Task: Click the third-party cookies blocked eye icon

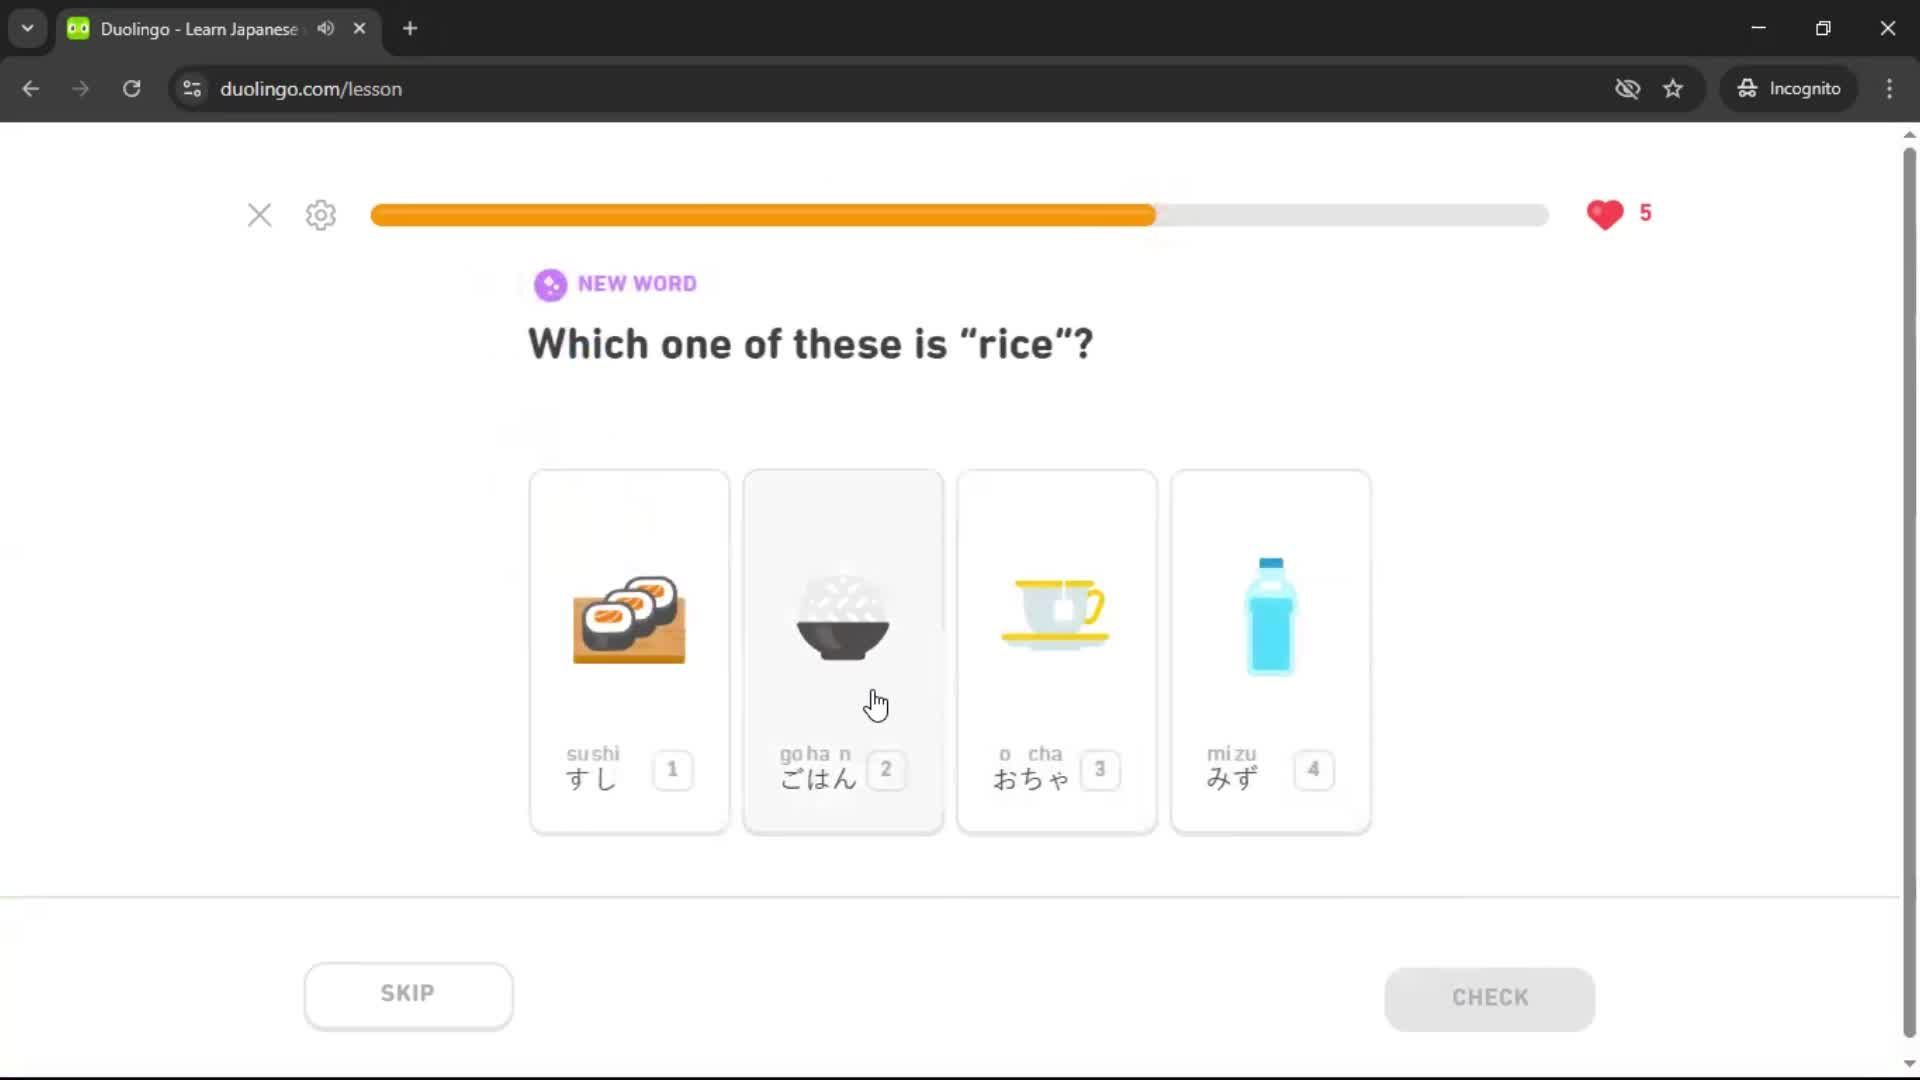Action: [1627, 89]
